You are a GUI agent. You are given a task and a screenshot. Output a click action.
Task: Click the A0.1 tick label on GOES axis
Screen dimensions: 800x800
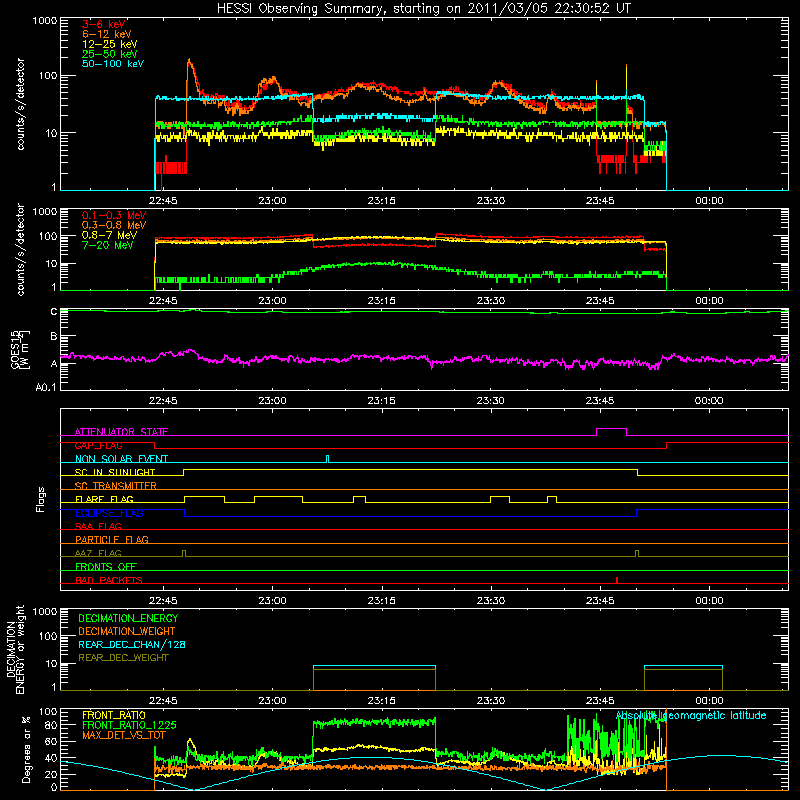[46, 388]
